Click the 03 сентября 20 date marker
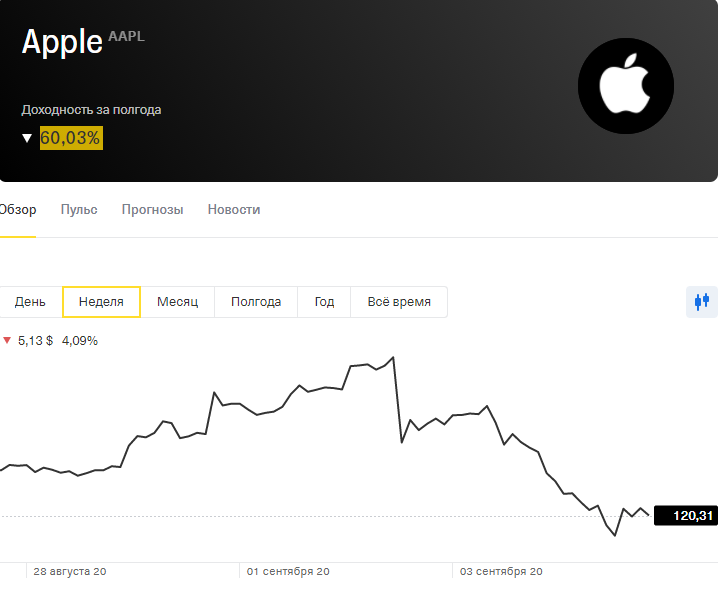This screenshot has width=719, height=591. [501, 572]
